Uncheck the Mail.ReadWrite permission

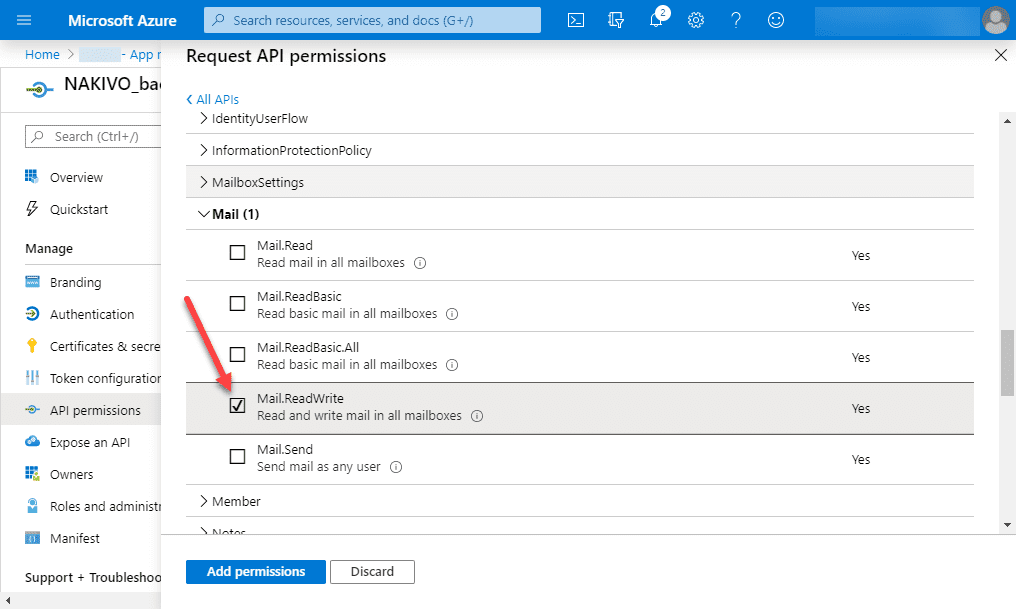237,406
